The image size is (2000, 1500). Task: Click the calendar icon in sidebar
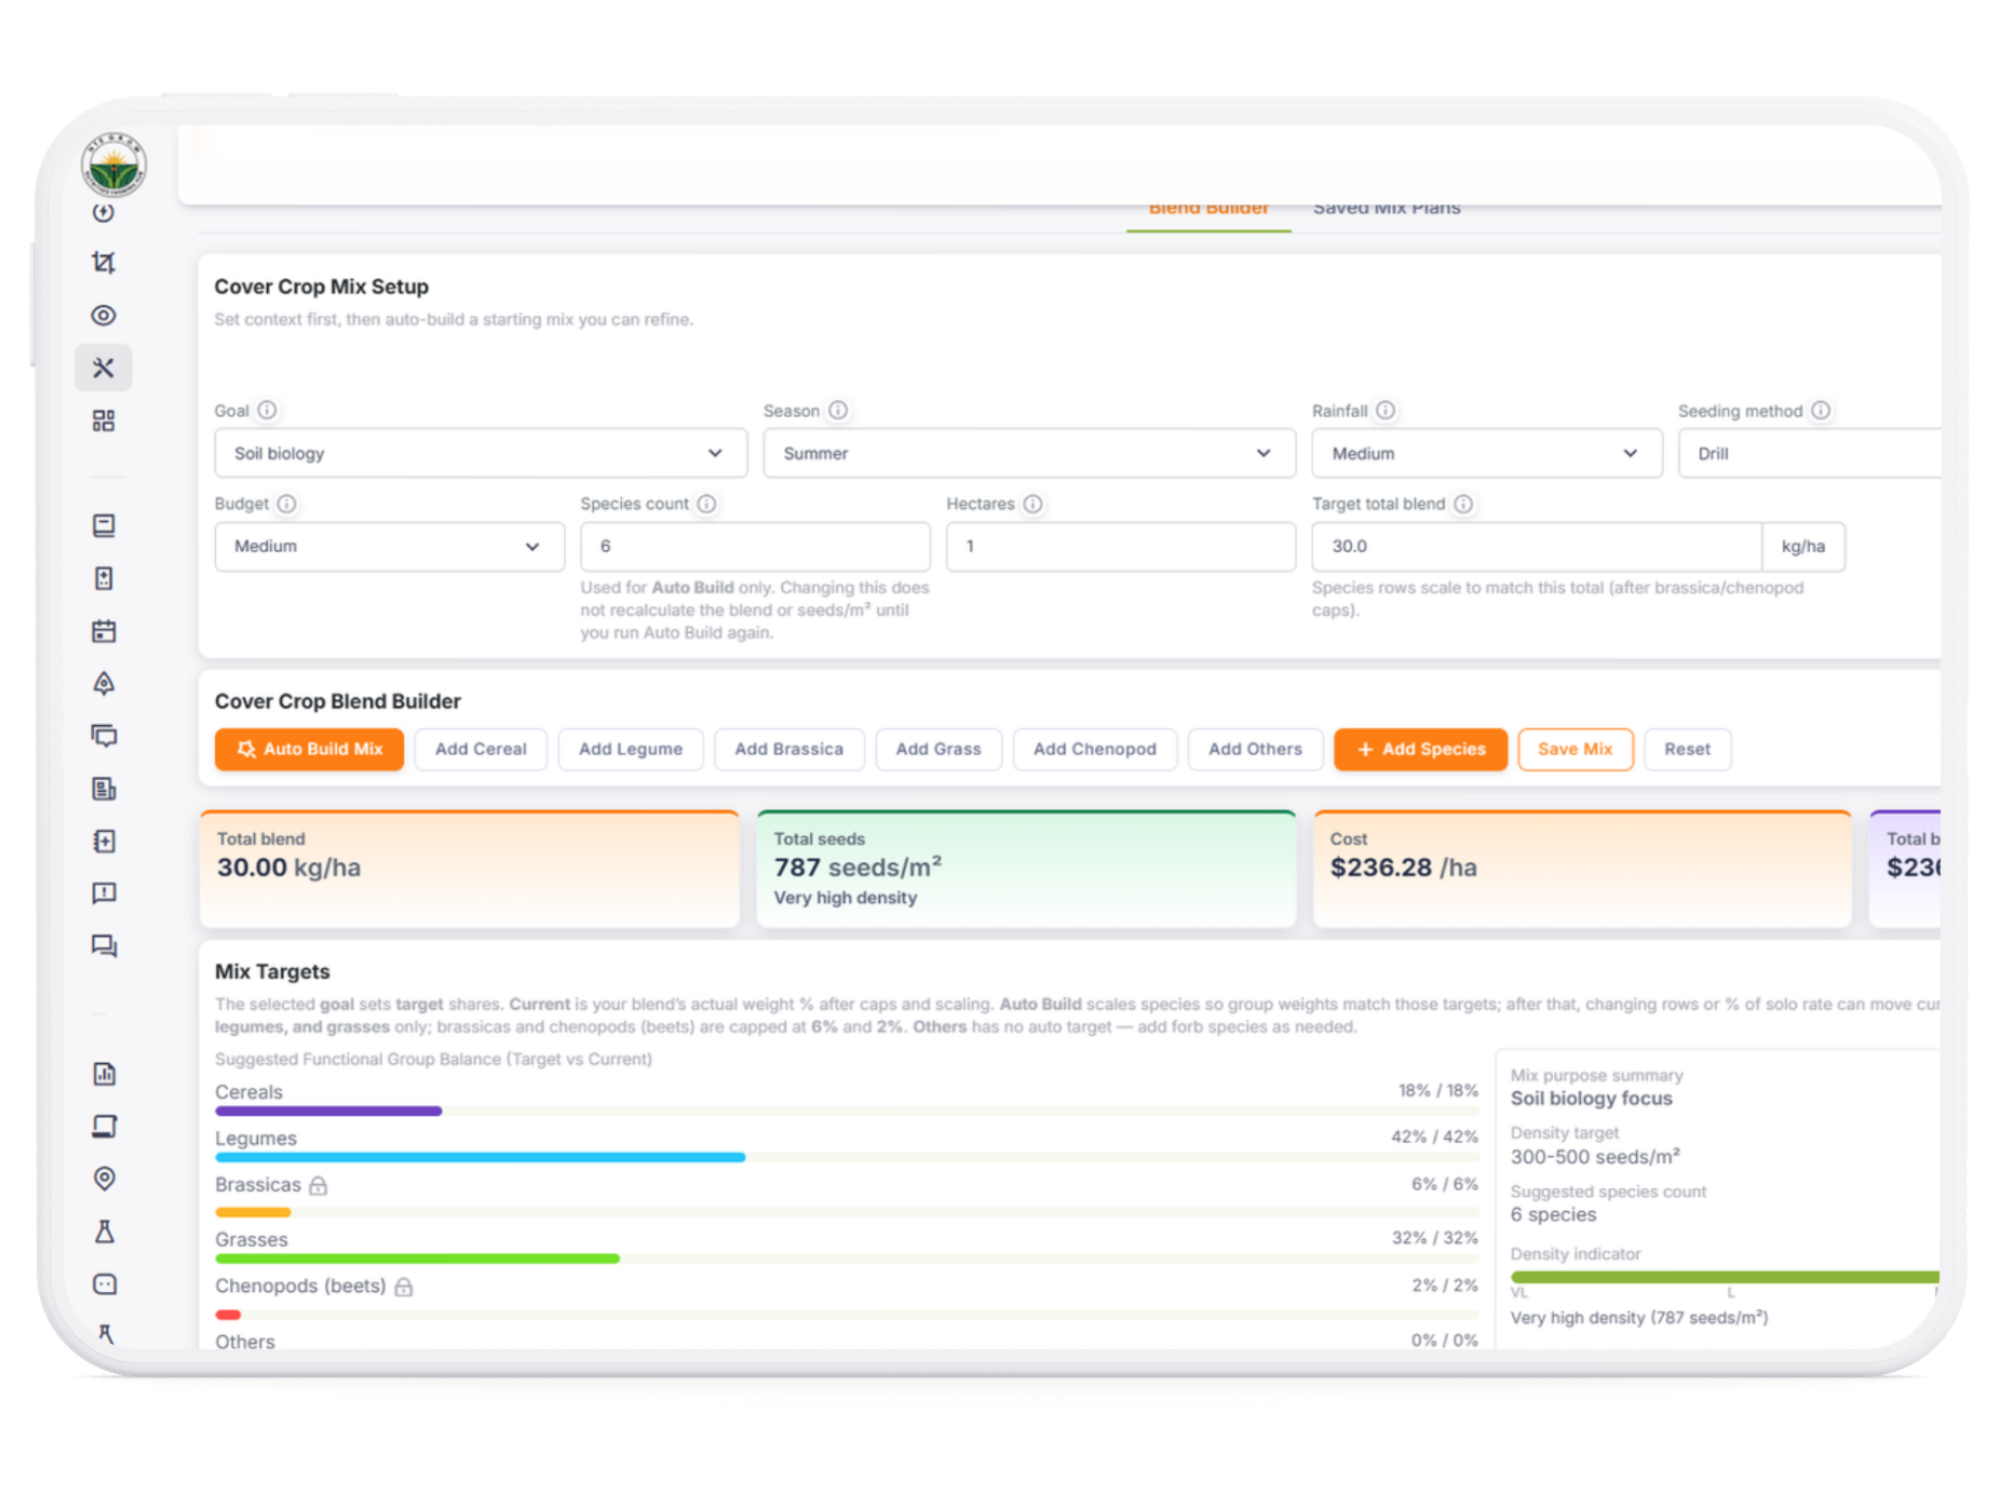pos(103,631)
